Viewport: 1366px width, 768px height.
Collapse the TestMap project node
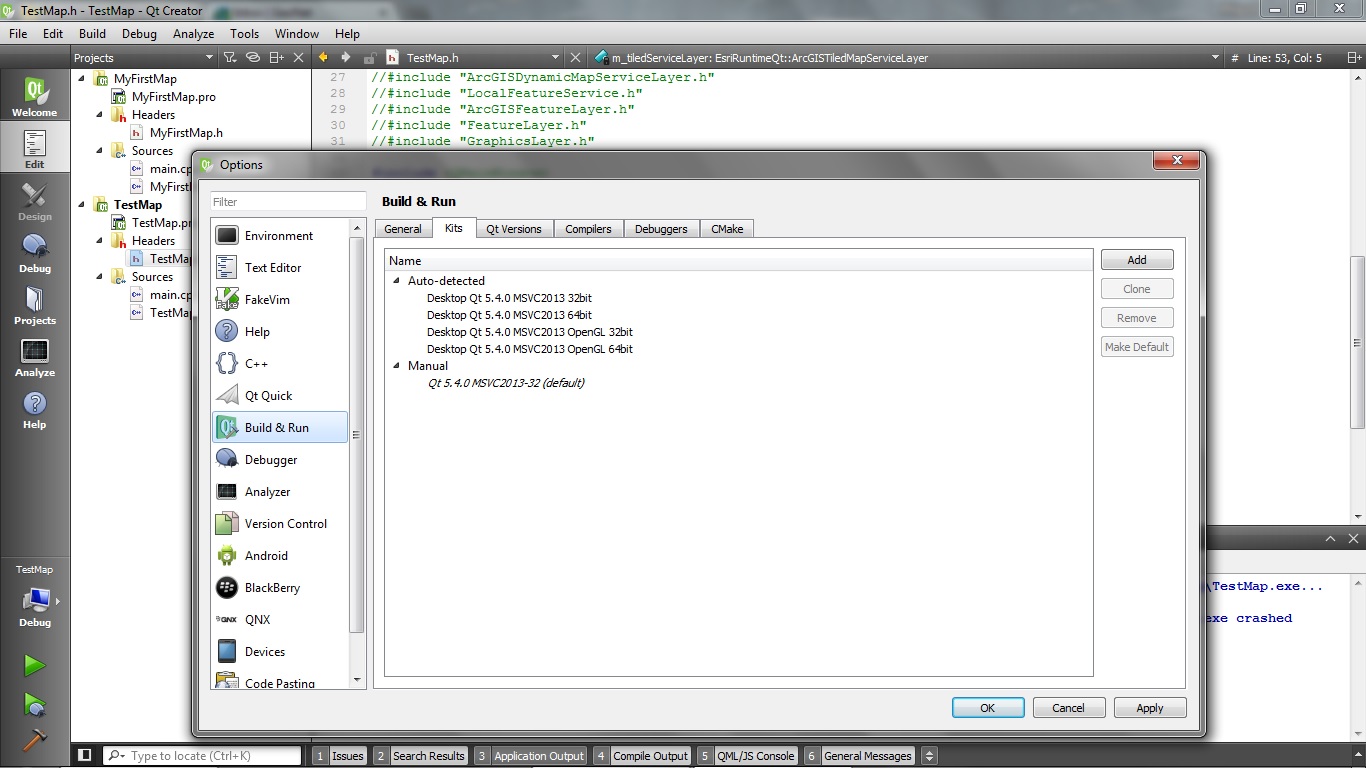(81, 205)
